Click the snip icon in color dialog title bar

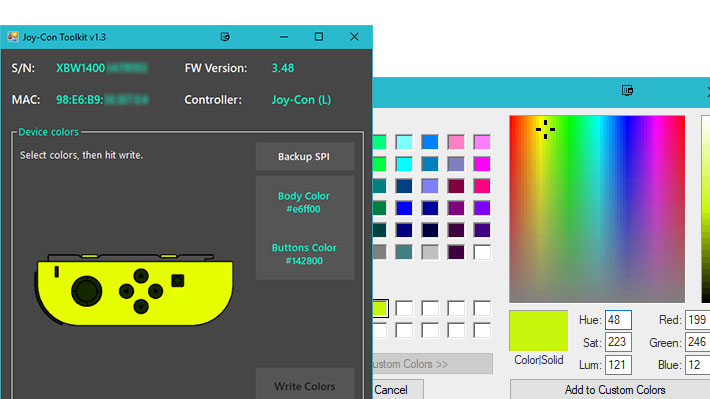627,91
